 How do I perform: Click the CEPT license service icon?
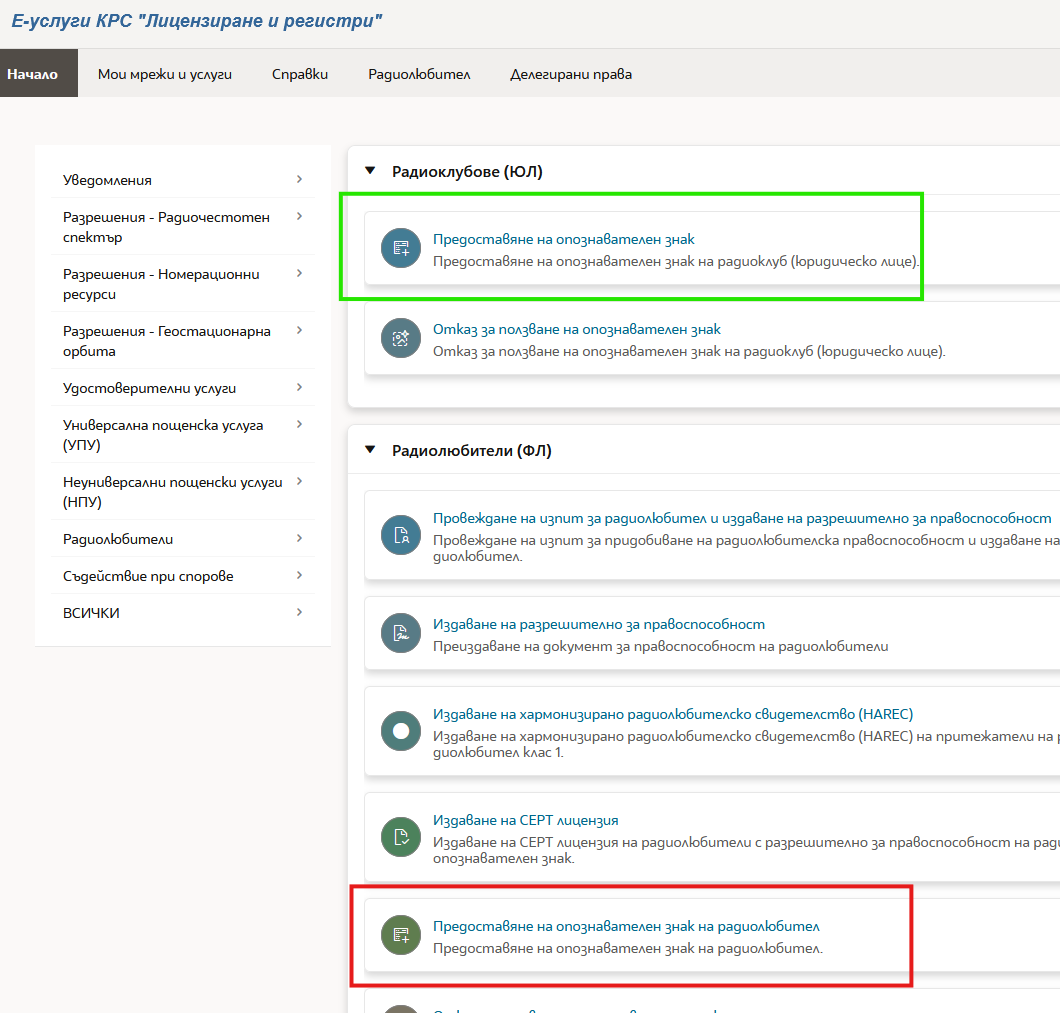pyautogui.click(x=401, y=837)
